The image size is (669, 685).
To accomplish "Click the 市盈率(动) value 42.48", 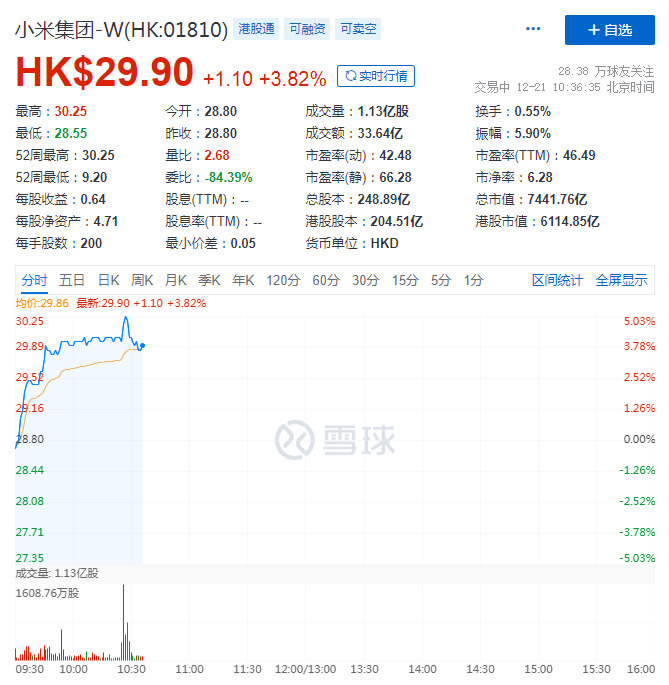I will pyautogui.click(x=395, y=156).
